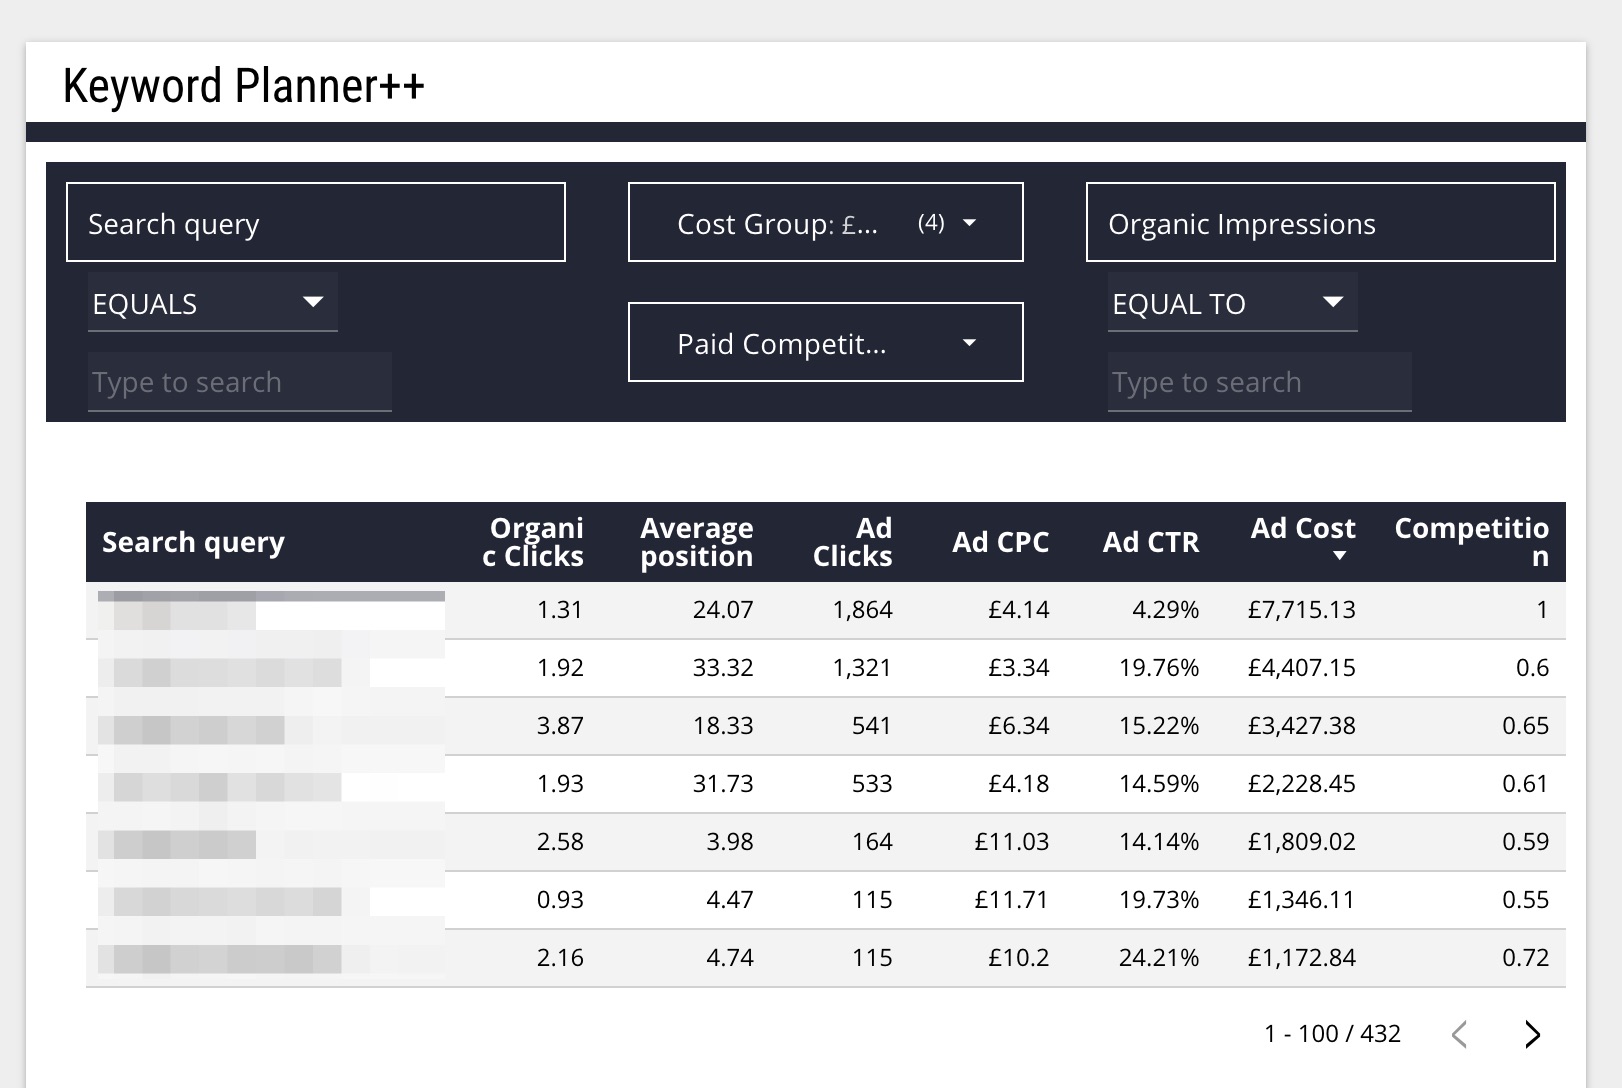
Task: Go to previous page of results
Action: 1459,1034
